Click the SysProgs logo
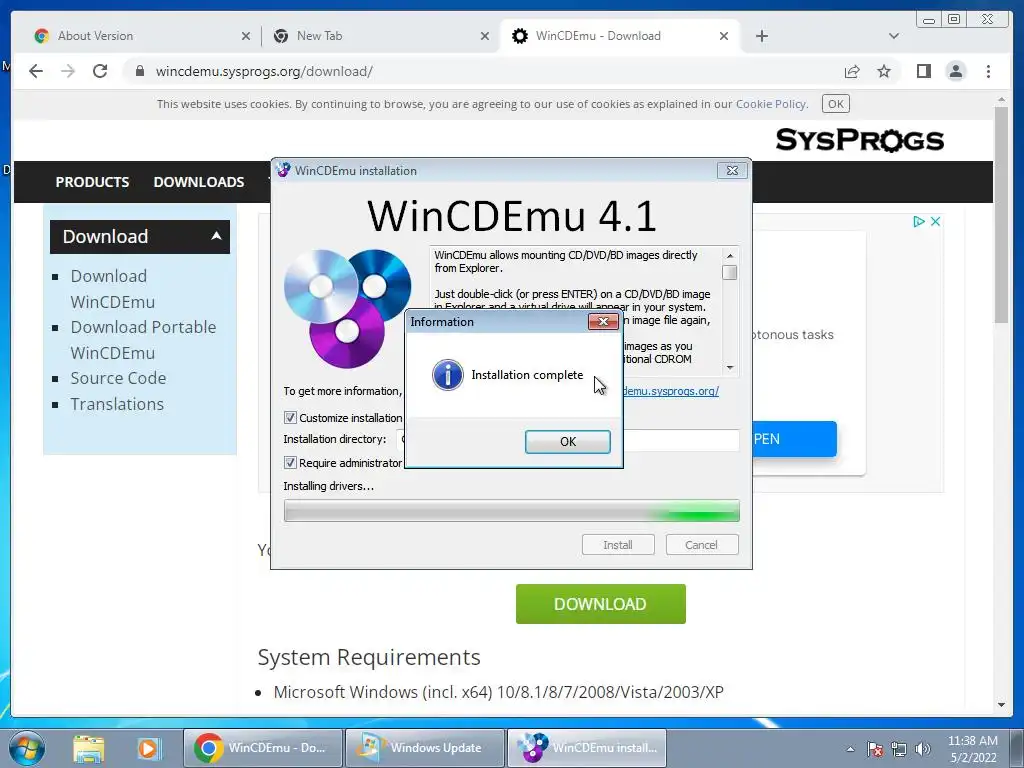This screenshot has height=768, width=1024. (x=859, y=140)
